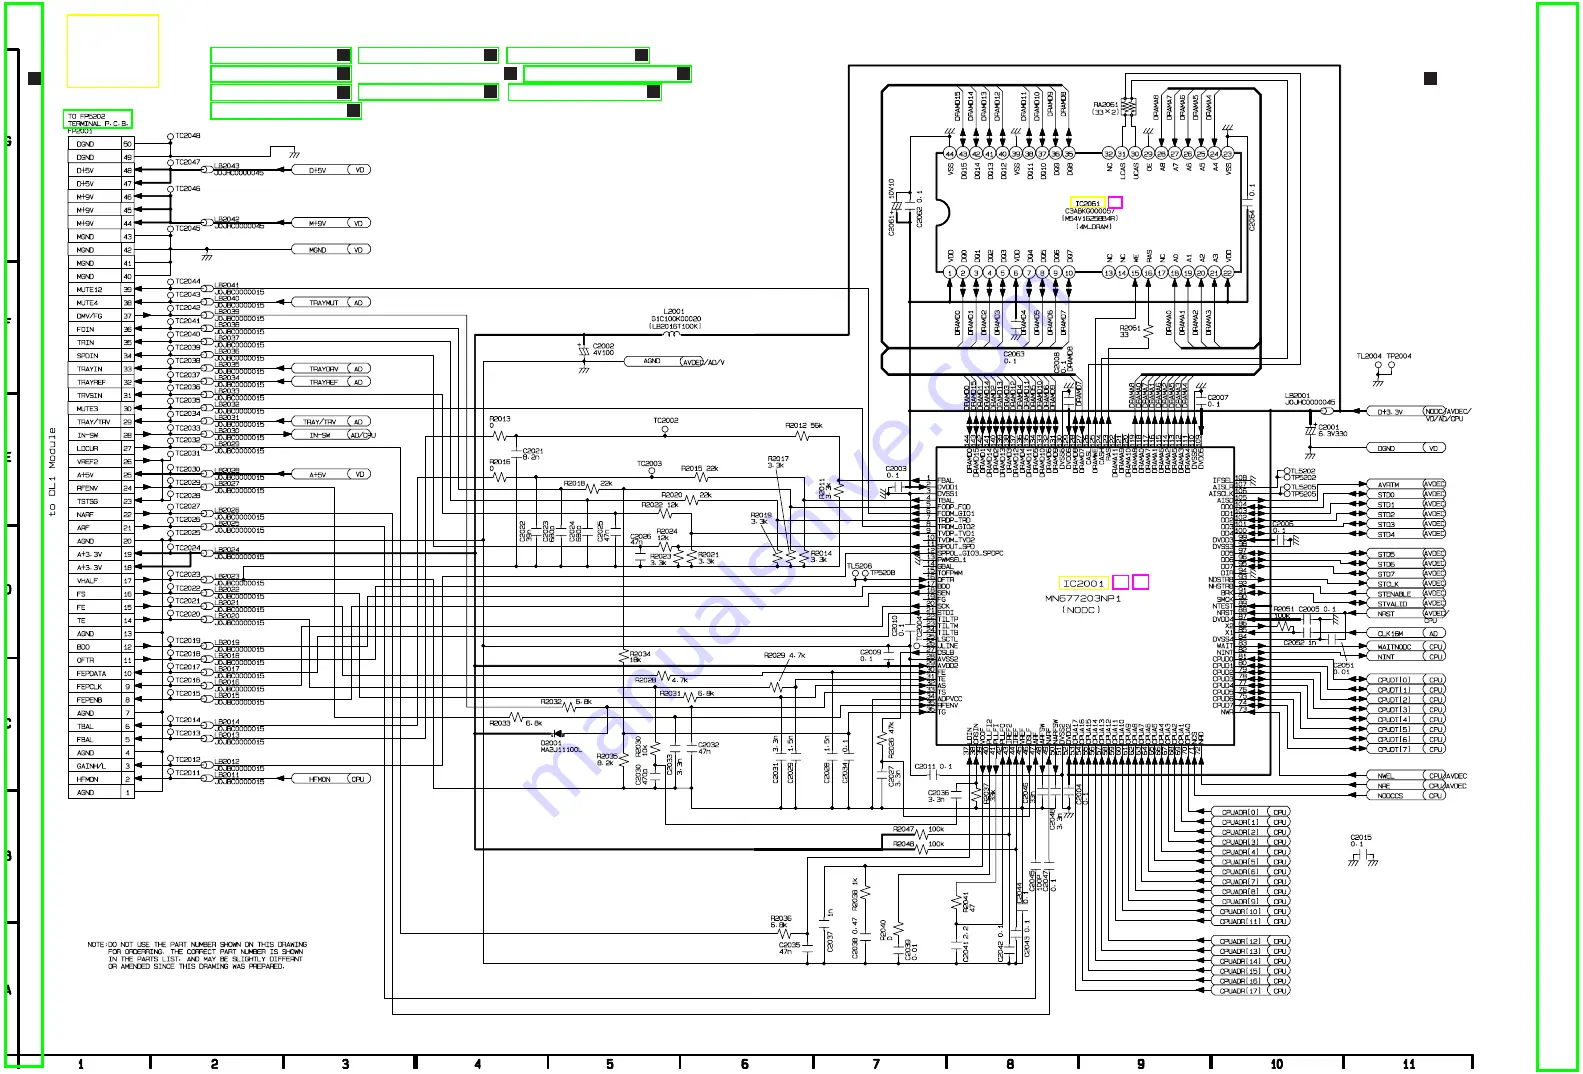Select the TL2004 test land label
Image resolution: width=1583 pixels, height=1074 pixels.
point(1369,356)
